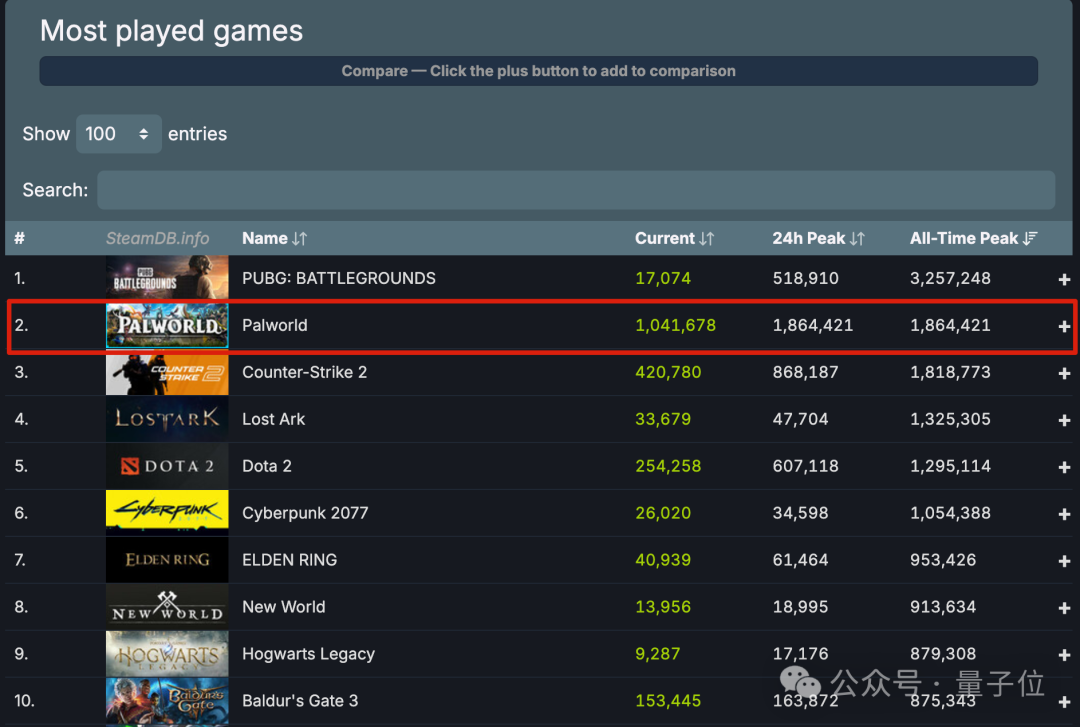Select New World all-time peak 913,634
Viewport: 1080px width, 727px height.
[942, 606]
